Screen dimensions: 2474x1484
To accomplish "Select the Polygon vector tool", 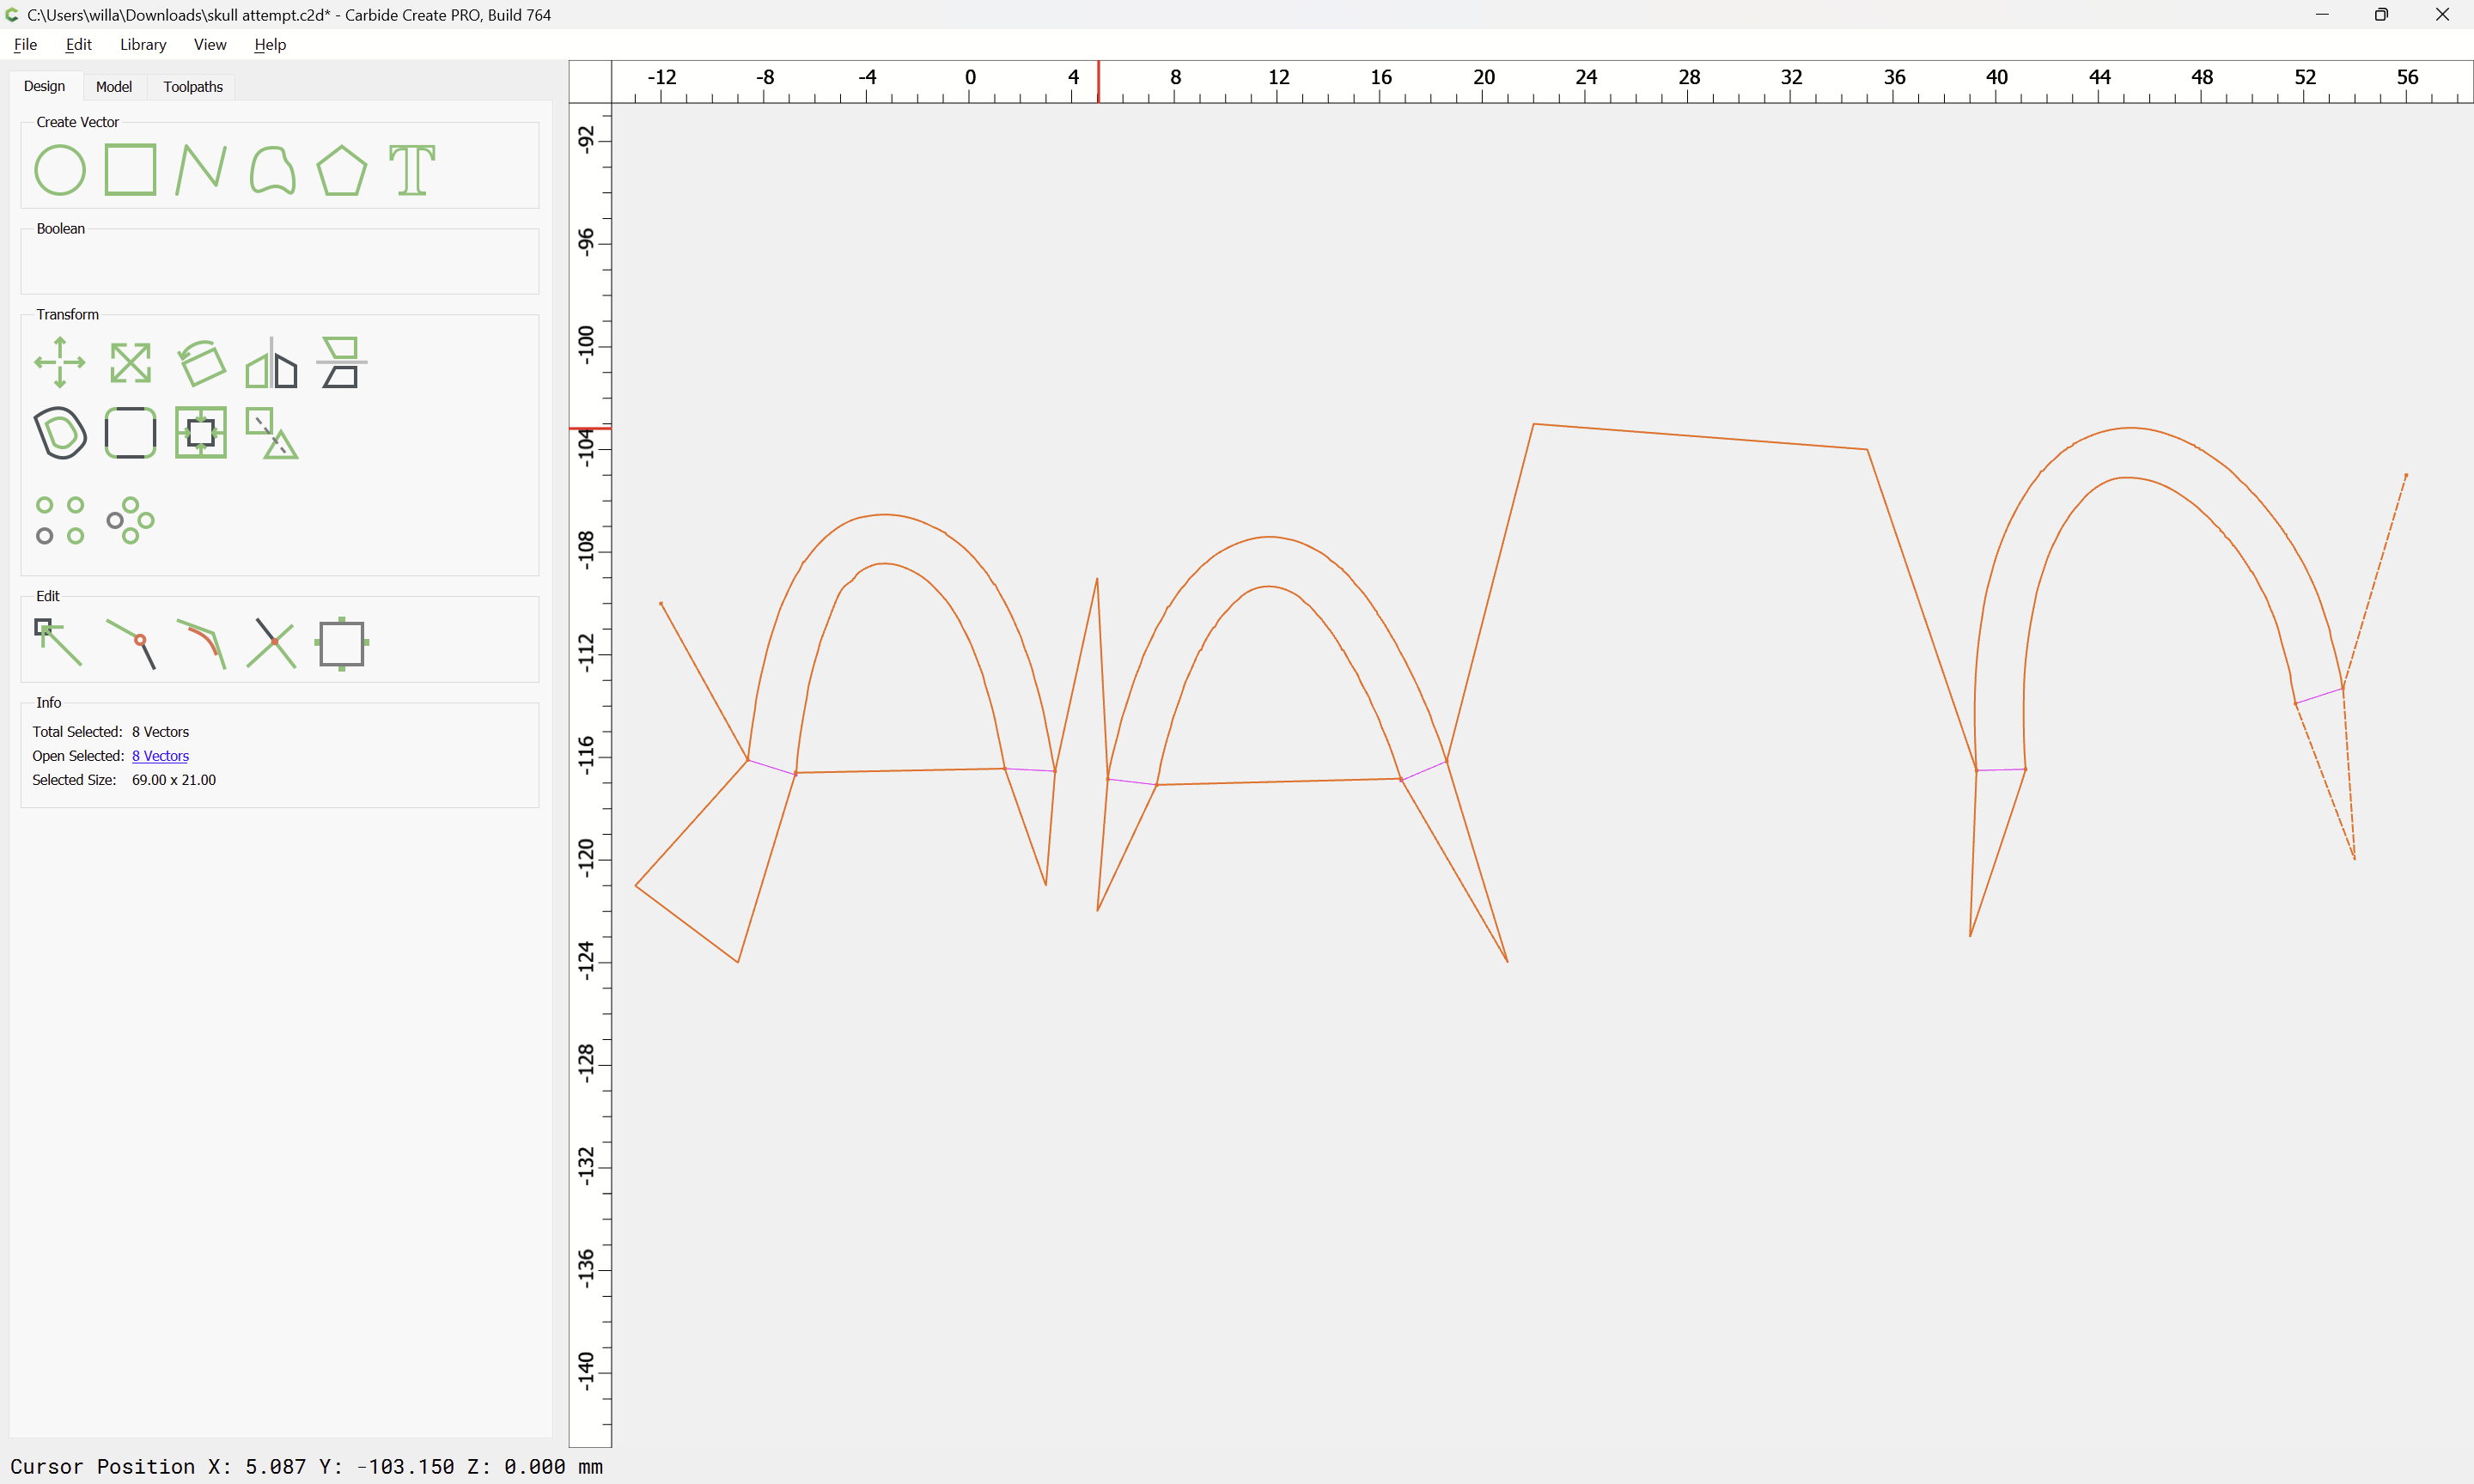I will click(341, 170).
